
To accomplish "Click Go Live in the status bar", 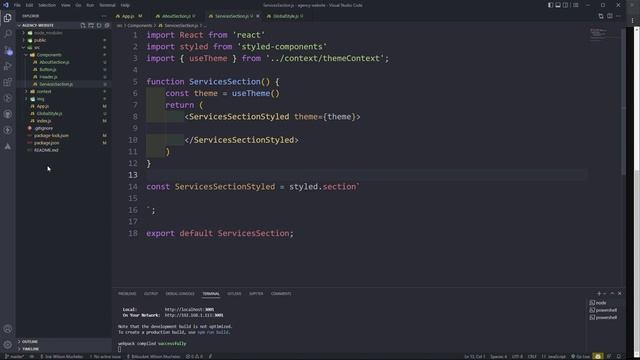I will (x=580, y=356).
